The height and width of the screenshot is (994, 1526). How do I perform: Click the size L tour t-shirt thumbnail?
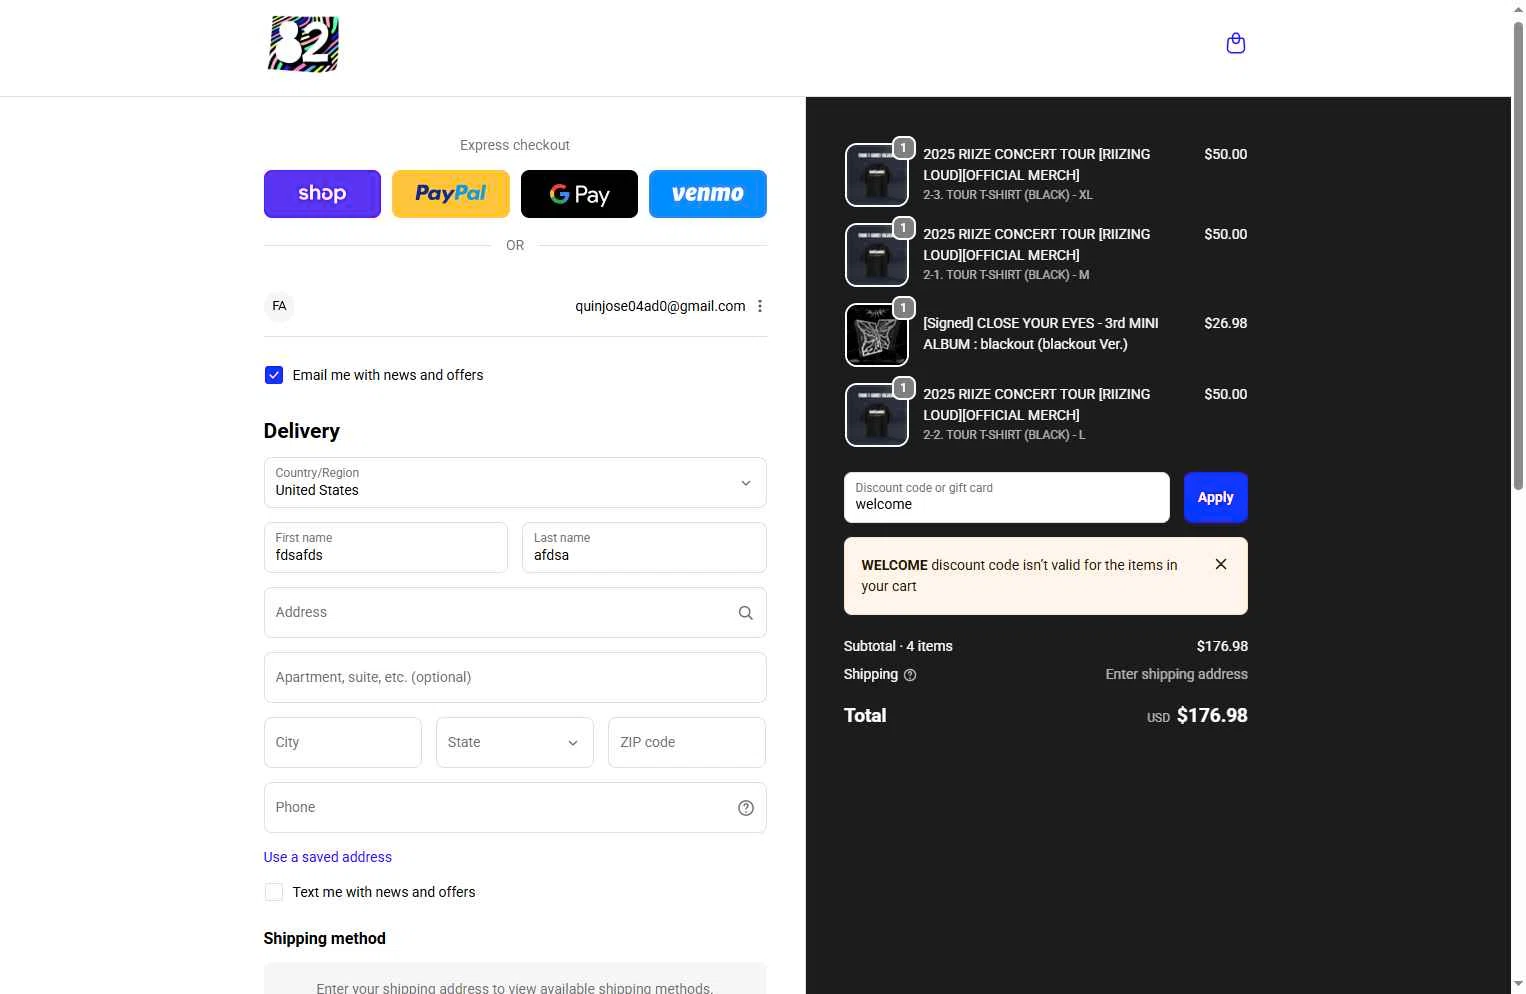click(877, 415)
